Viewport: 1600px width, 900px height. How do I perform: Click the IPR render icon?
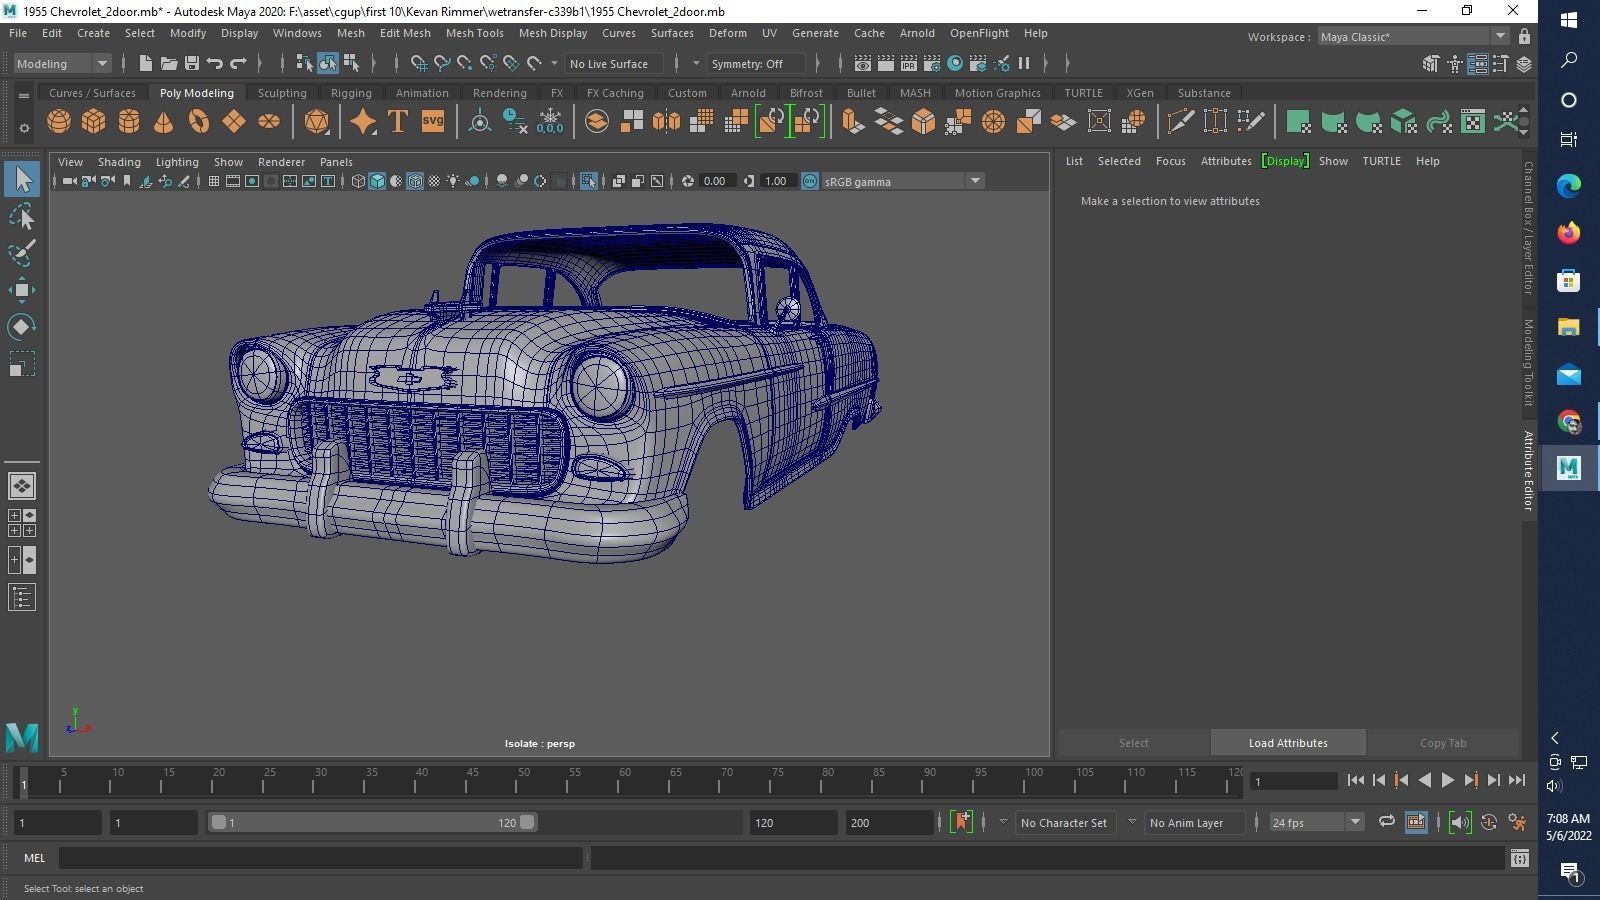(x=908, y=64)
